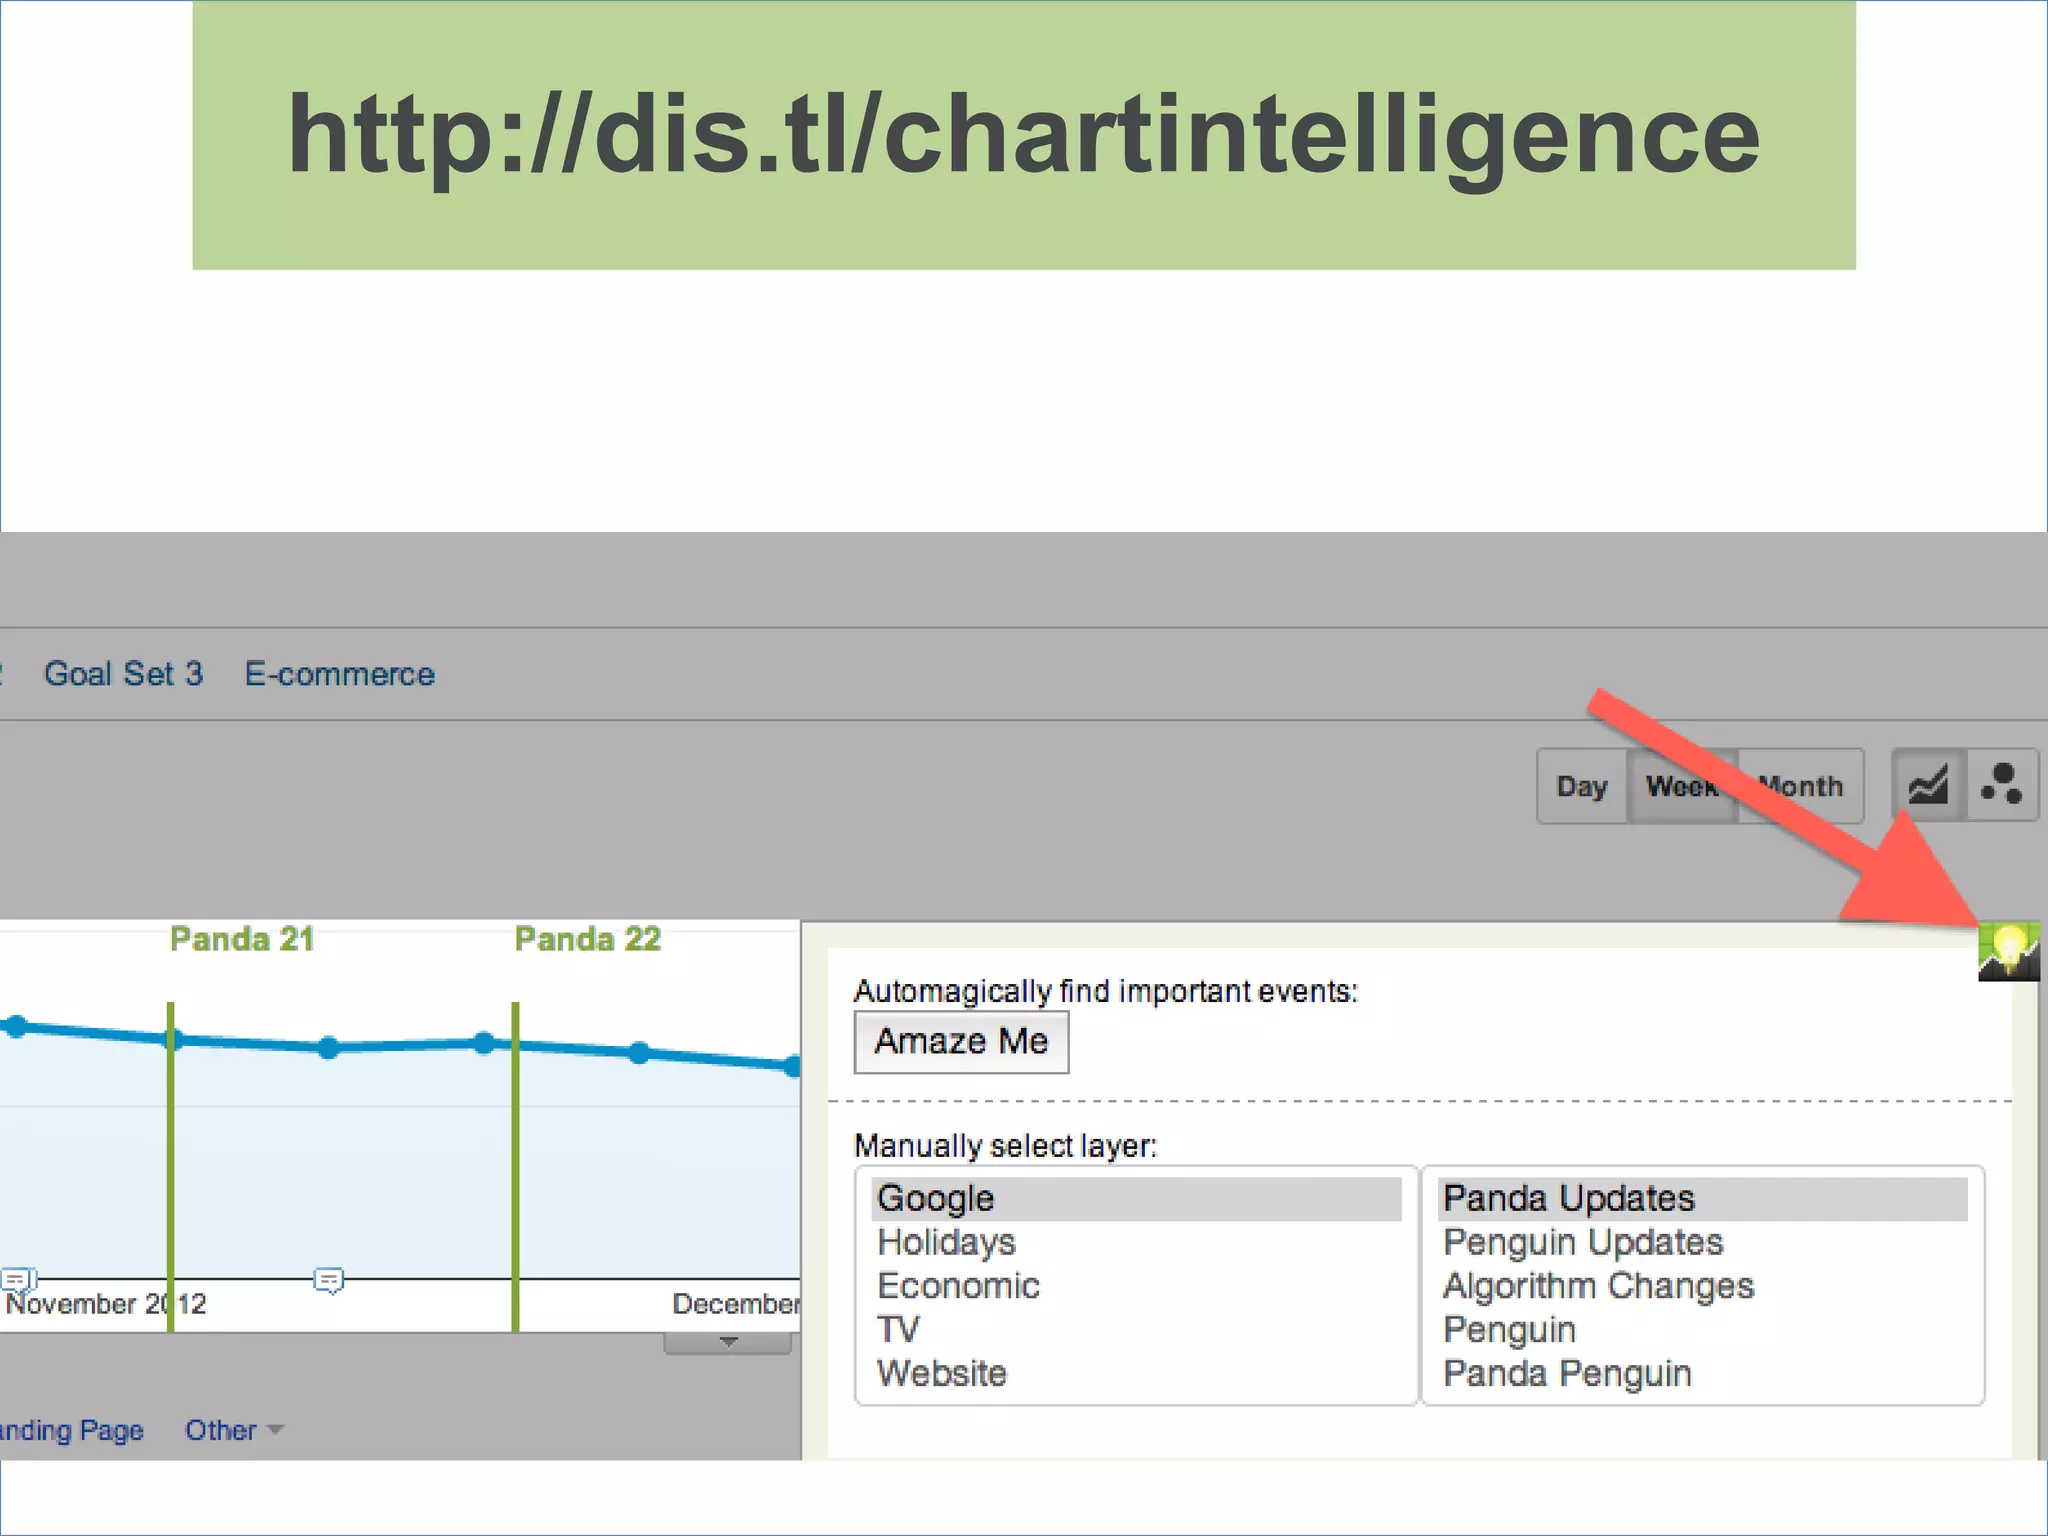Open the E-commerce tab
2048x1536 pixels.
pos(340,674)
